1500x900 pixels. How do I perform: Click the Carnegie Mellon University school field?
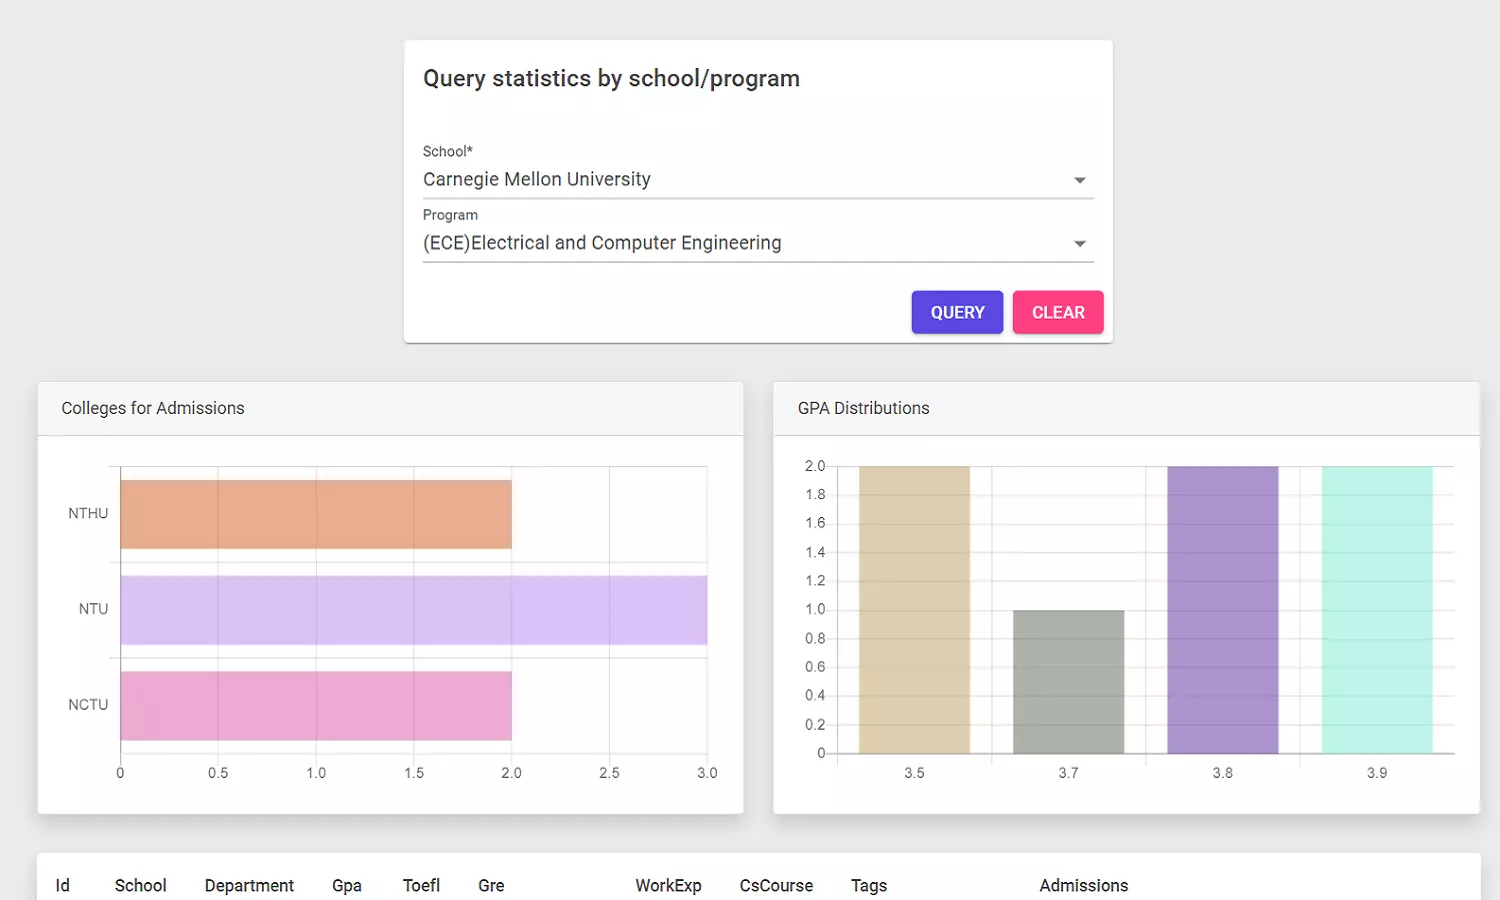(740, 180)
